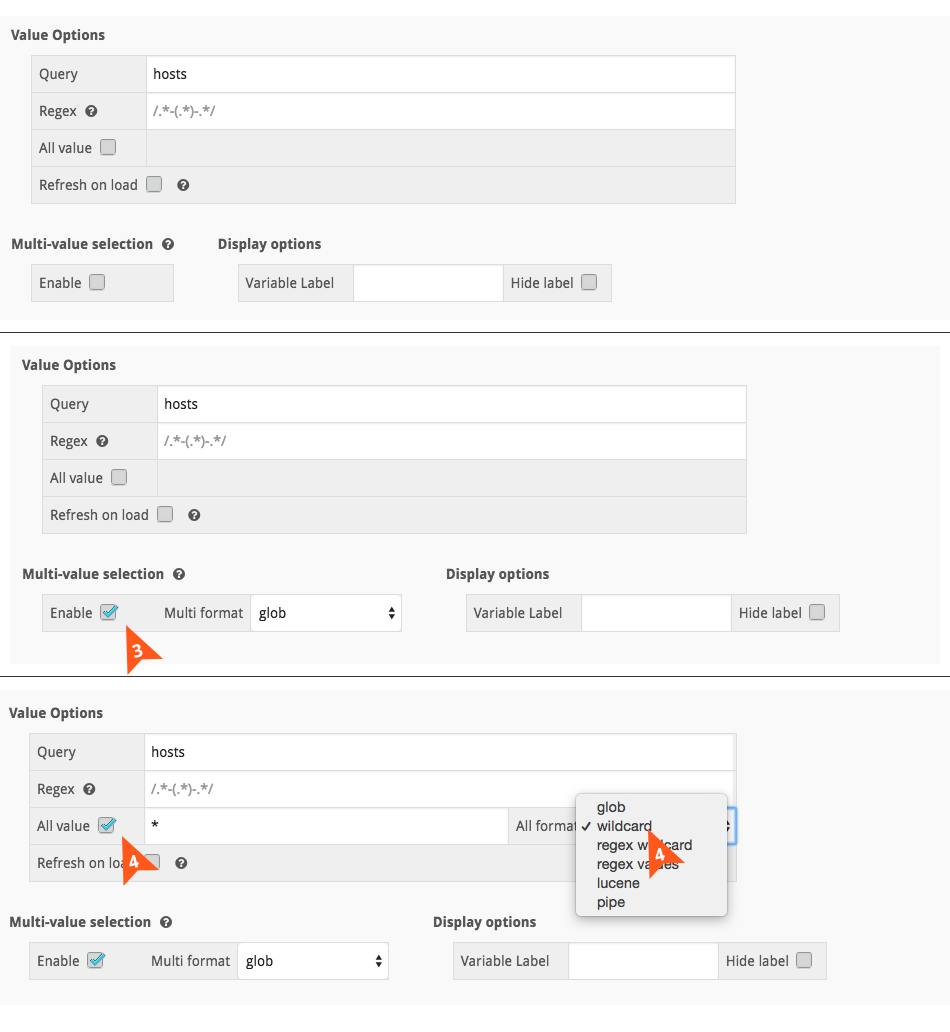The width and height of the screenshot is (950, 1032).
Task: Click Multi-value selection help icon, middle panel
Action: (179, 574)
